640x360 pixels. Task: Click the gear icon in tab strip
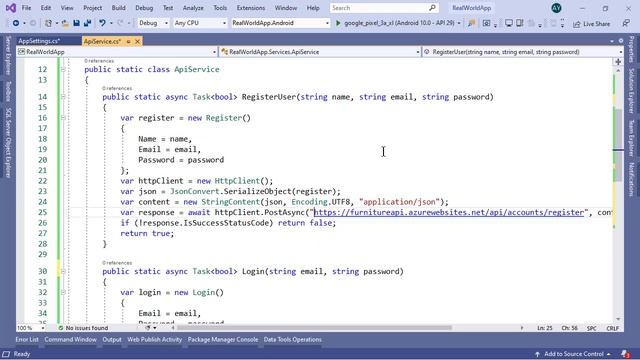(621, 41)
